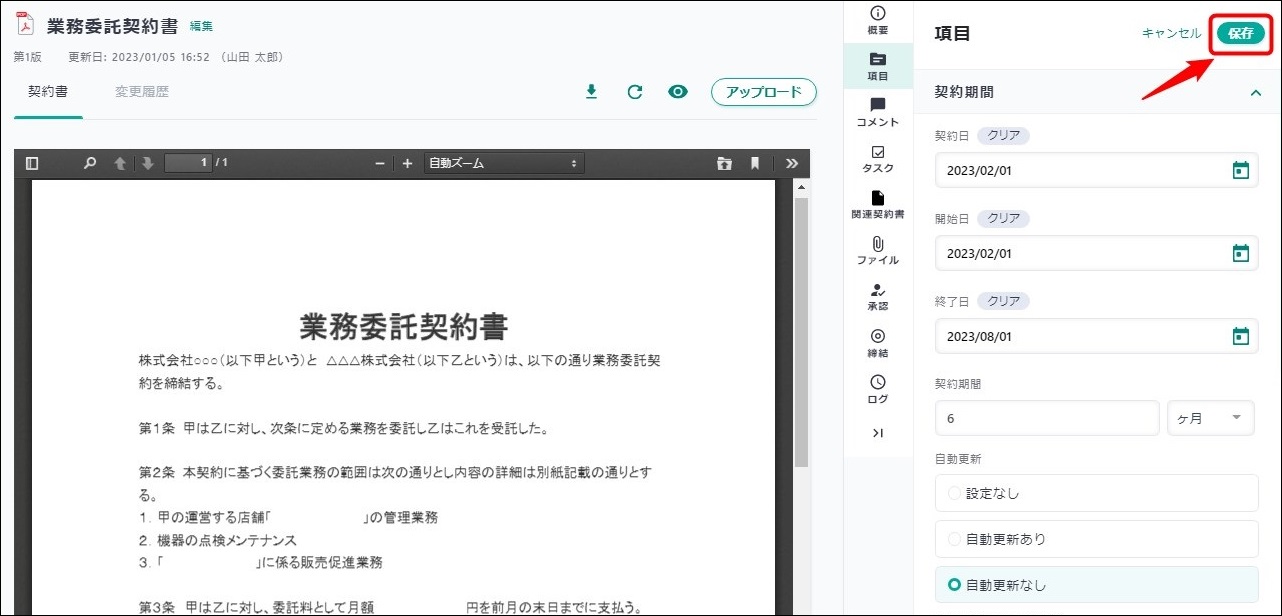Toggle the eye preview icon
The width and height of the screenshot is (1282, 616).
click(678, 92)
